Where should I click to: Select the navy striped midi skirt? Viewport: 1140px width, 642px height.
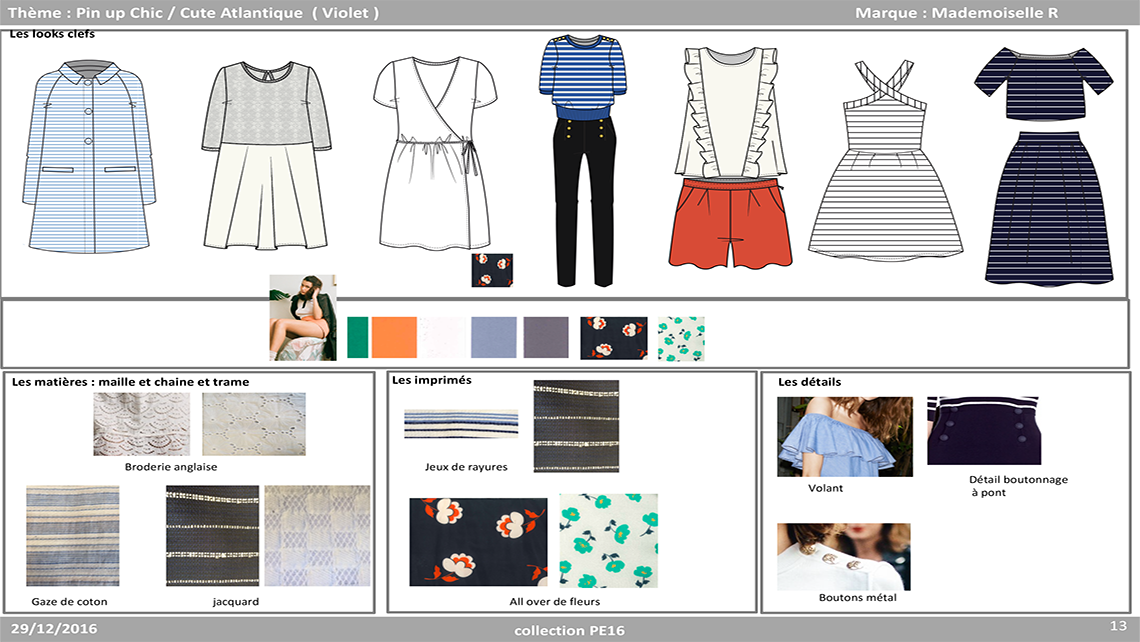1049,208
